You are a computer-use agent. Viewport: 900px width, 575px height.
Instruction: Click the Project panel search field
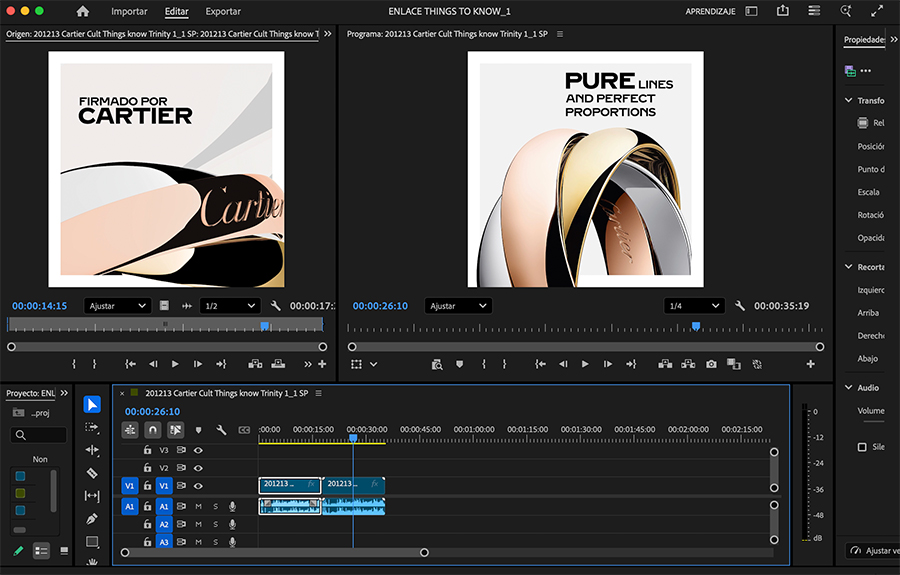click(x=39, y=435)
